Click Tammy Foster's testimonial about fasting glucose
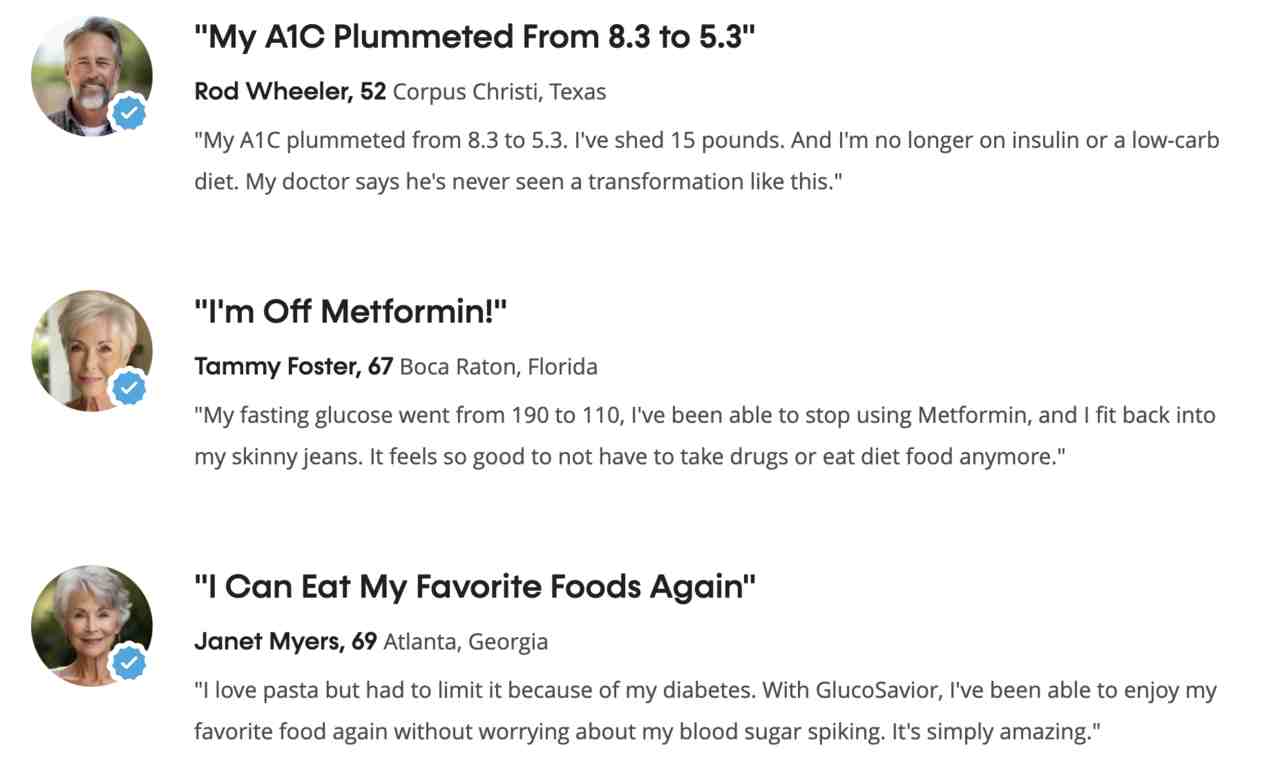 [704, 436]
